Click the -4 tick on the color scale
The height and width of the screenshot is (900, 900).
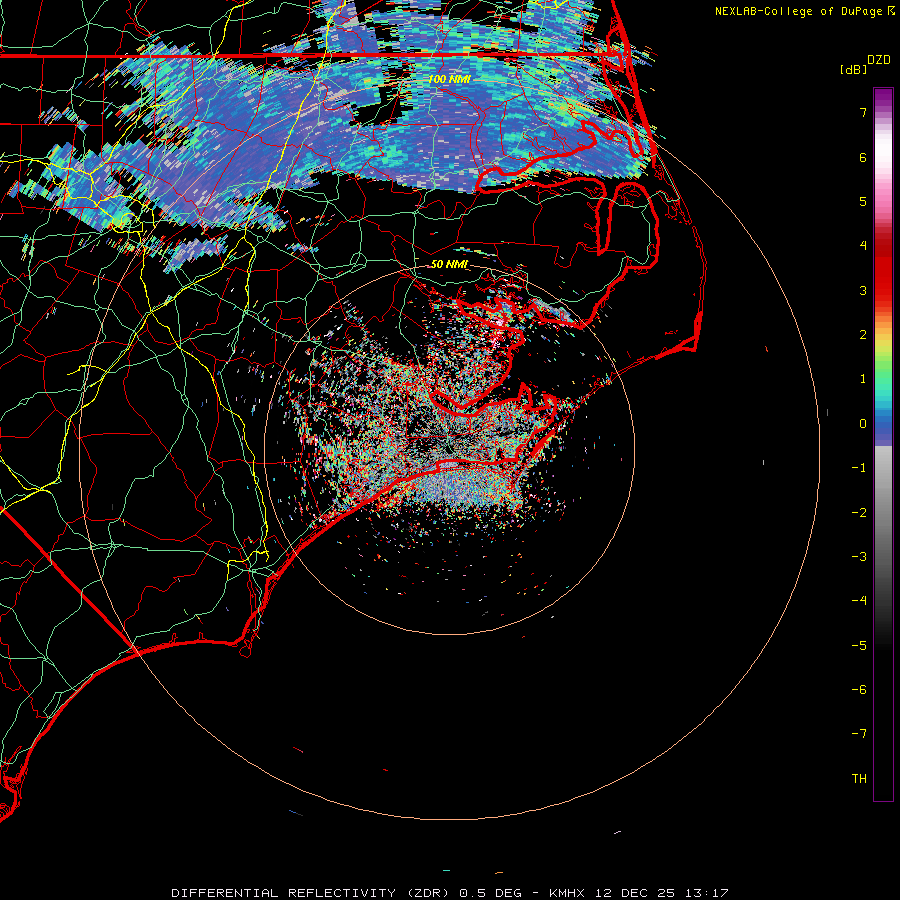(859, 601)
